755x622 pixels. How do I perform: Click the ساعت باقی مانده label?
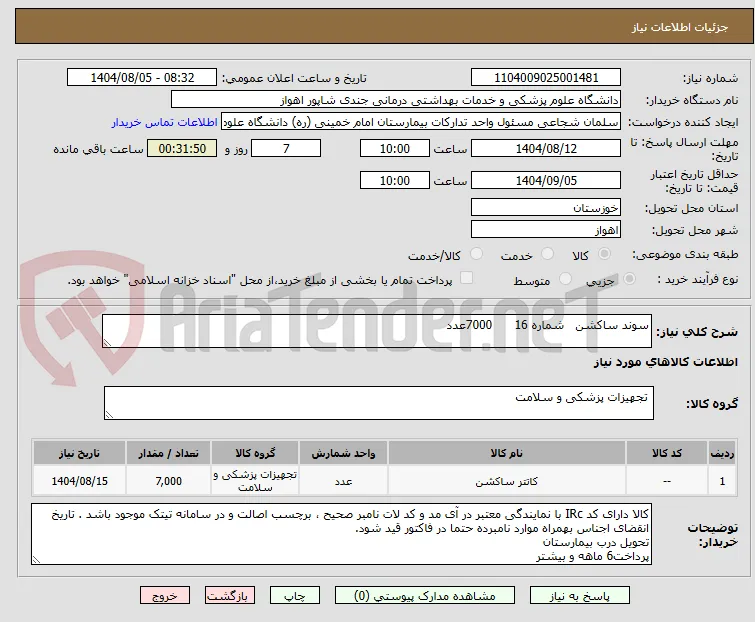click(x=98, y=149)
